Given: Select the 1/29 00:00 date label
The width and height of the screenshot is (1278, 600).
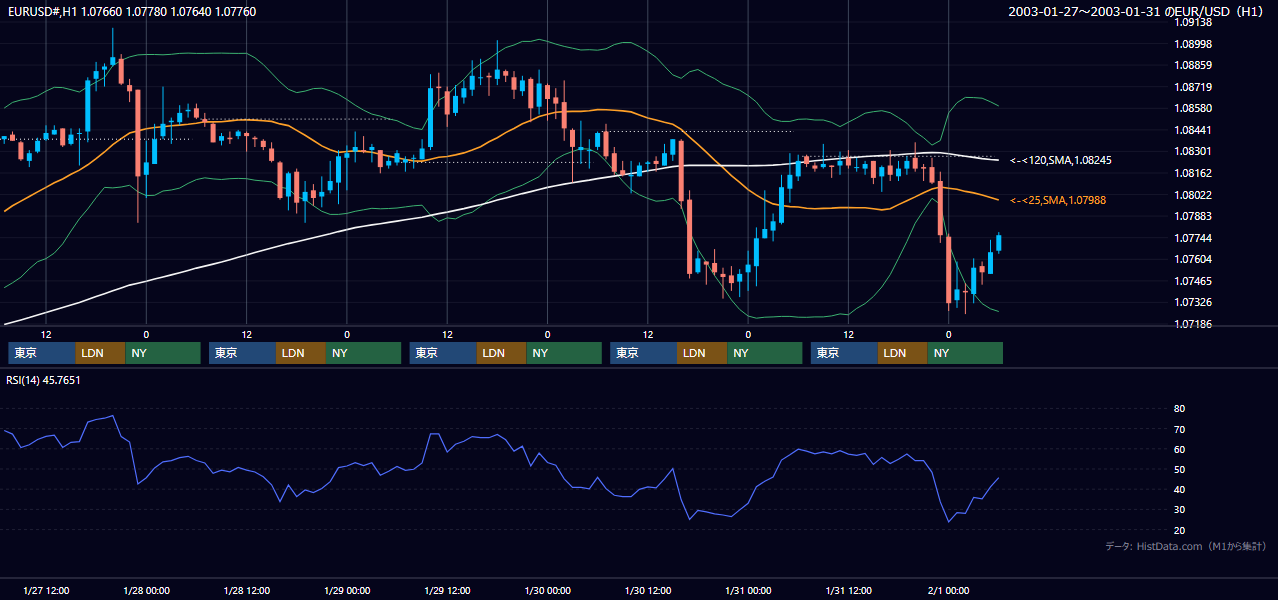Looking at the screenshot, I should pyautogui.click(x=347, y=590).
